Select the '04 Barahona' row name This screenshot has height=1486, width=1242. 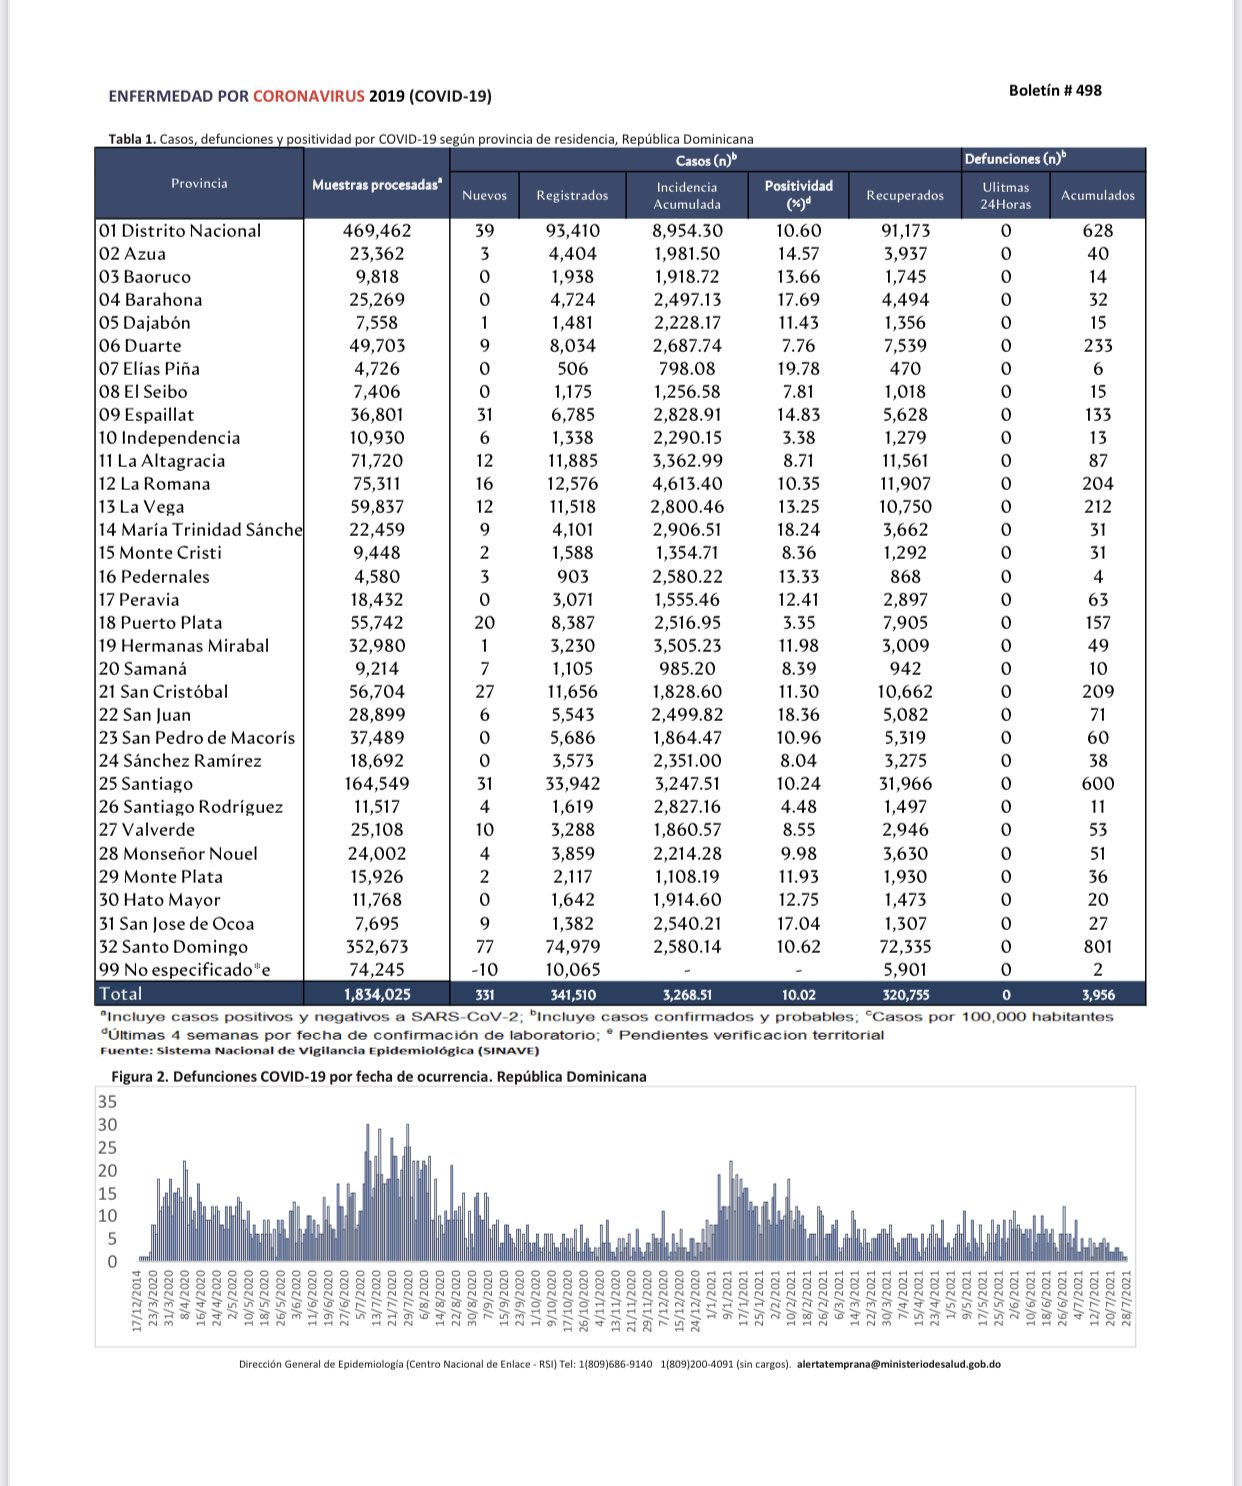(150, 299)
